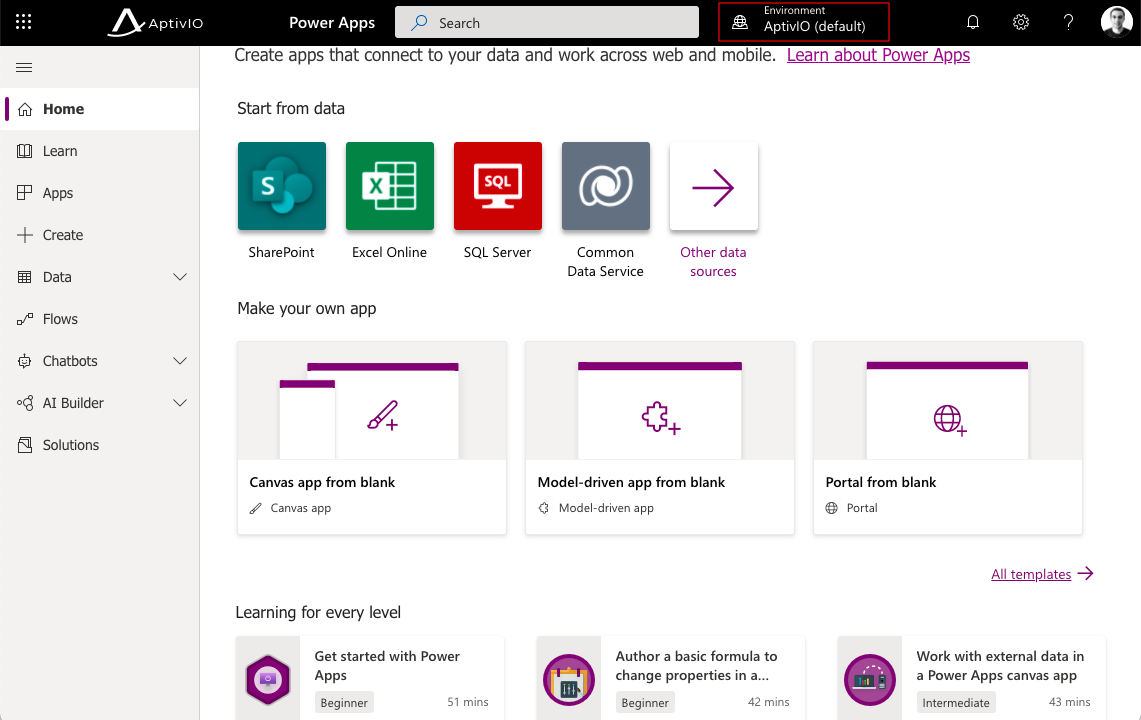Click the arrow next to All templates
The image size is (1141, 720).
point(1086,574)
